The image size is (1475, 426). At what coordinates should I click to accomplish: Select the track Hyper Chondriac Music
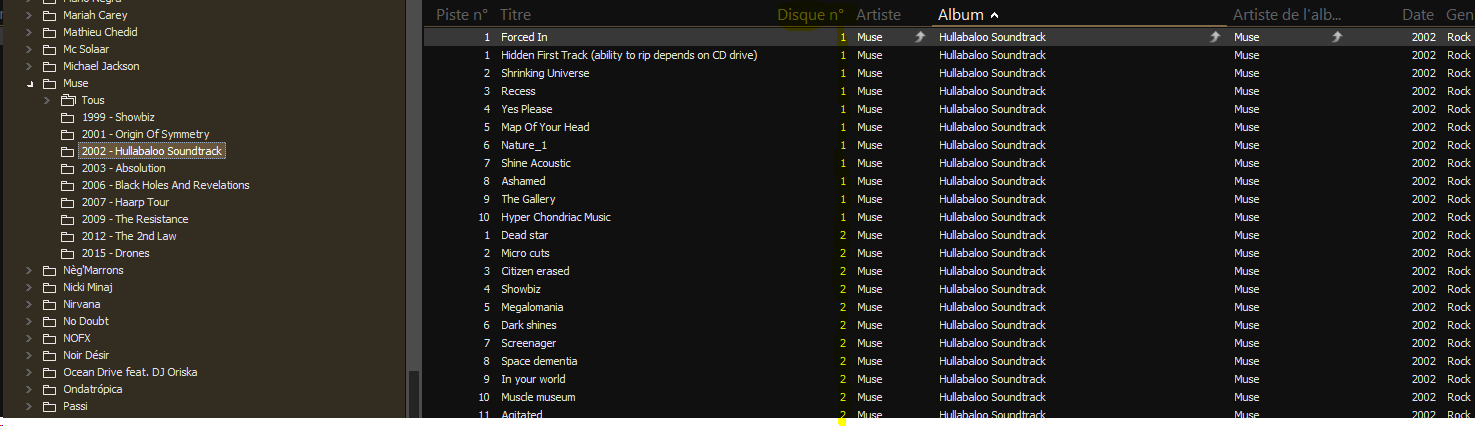coord(556,217)
